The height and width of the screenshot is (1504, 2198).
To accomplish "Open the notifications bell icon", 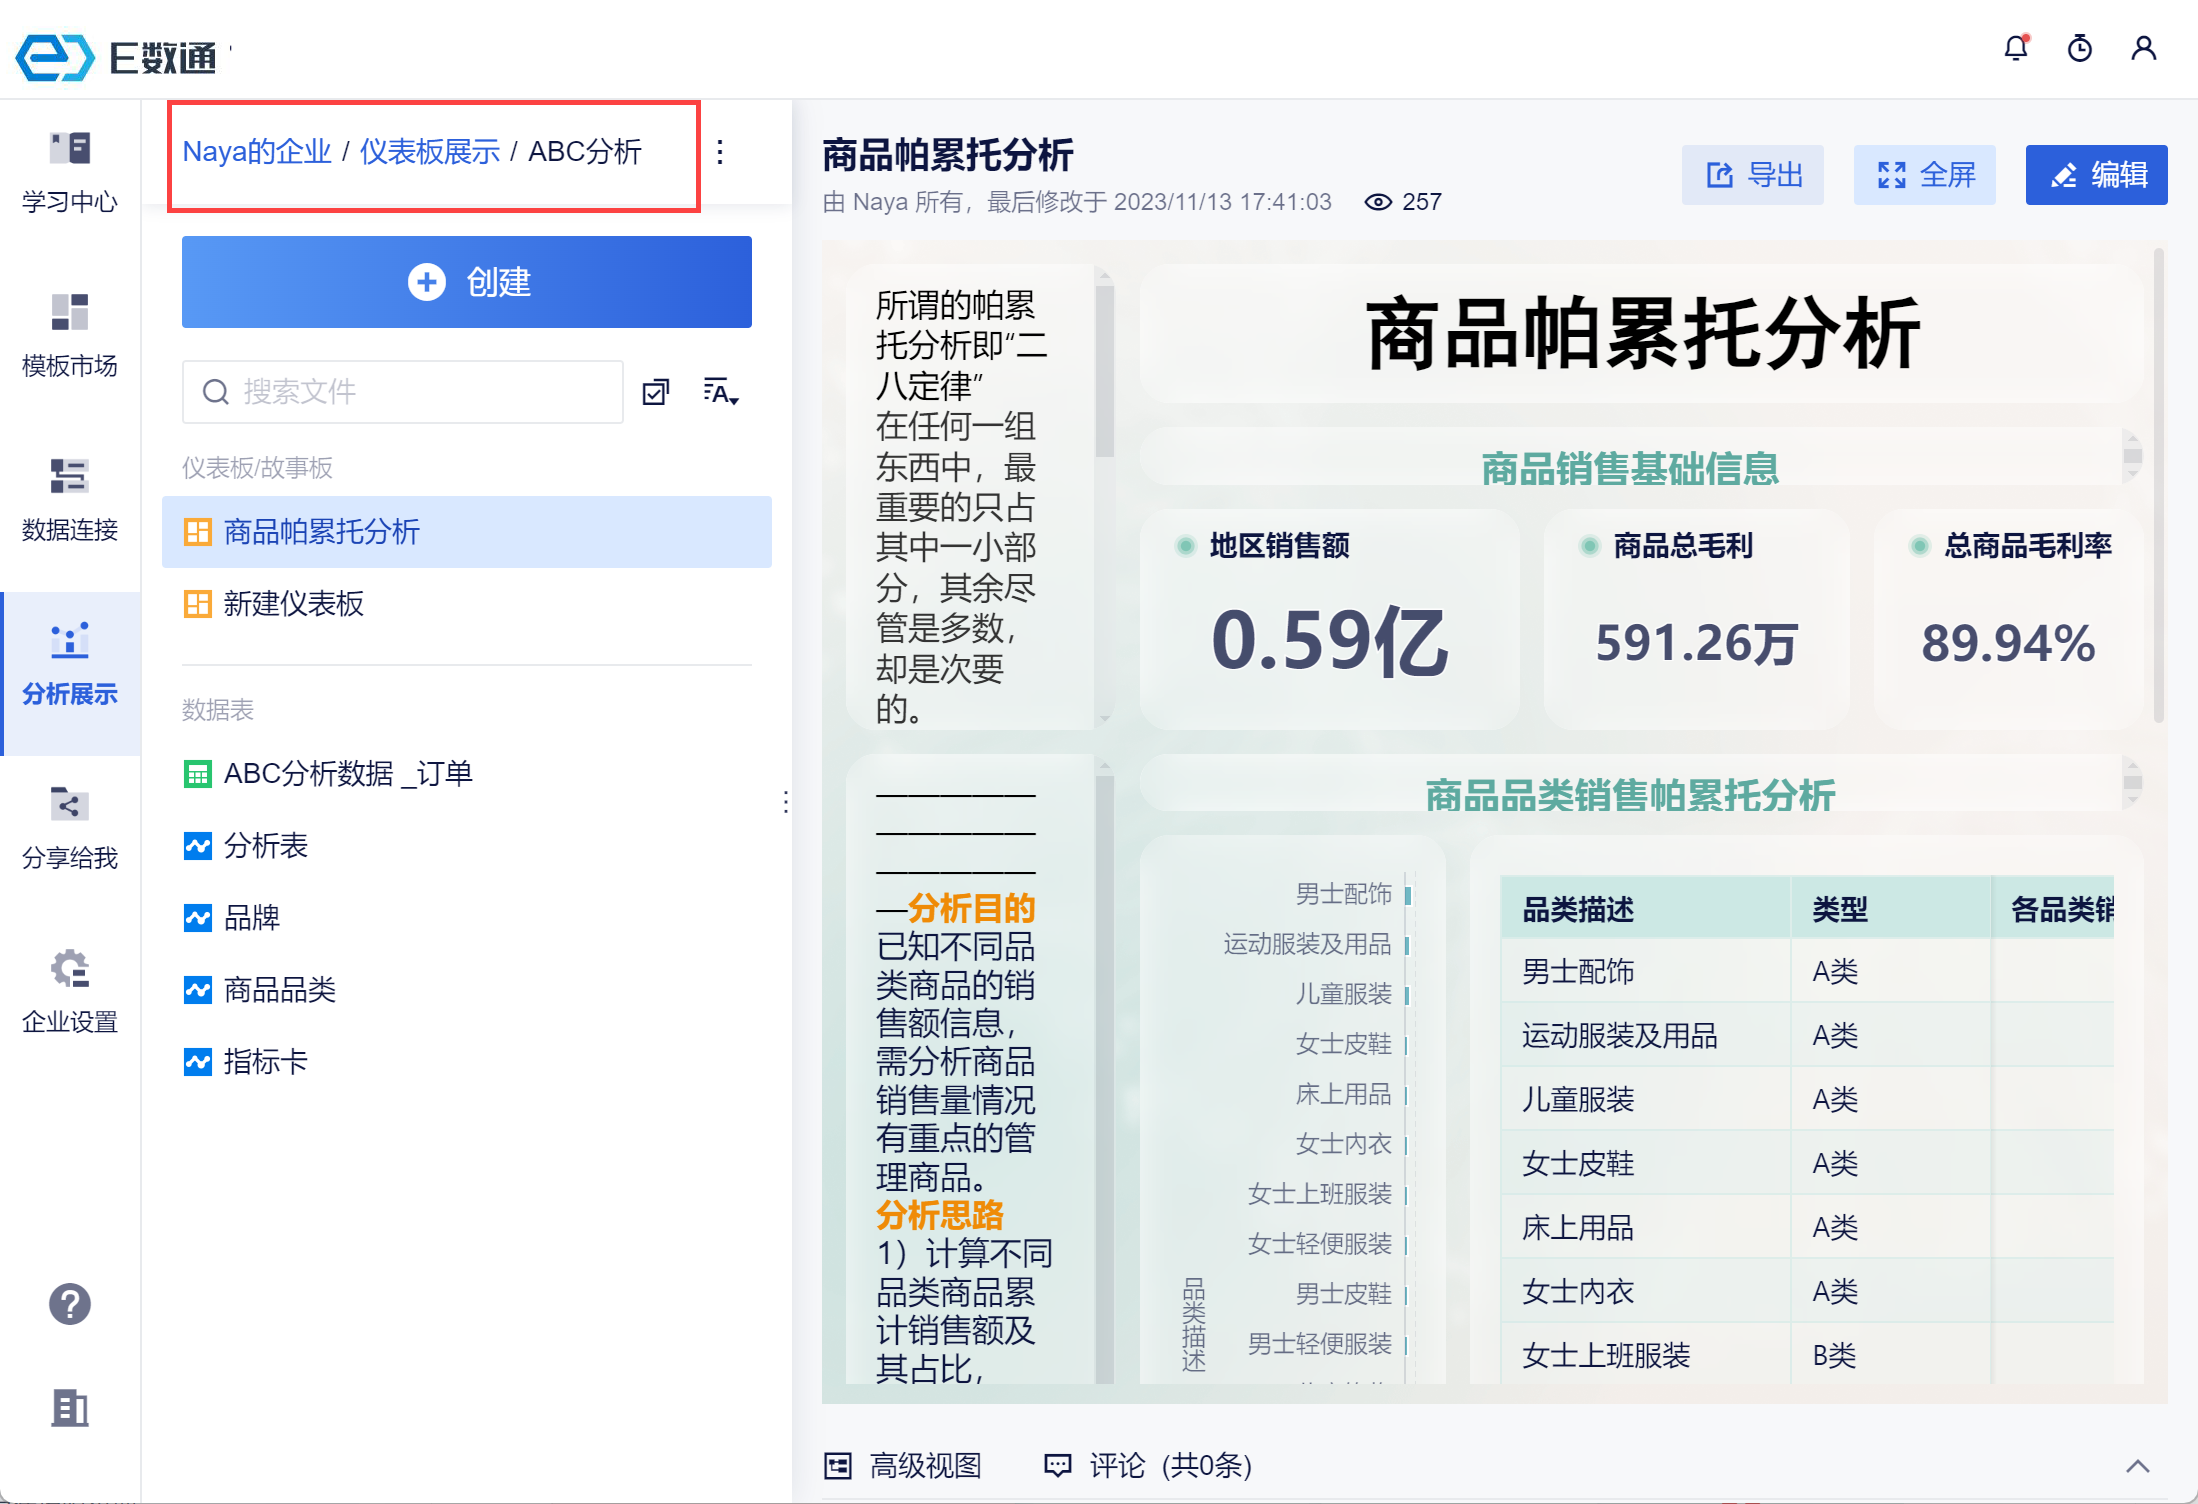I will 2016,48.
